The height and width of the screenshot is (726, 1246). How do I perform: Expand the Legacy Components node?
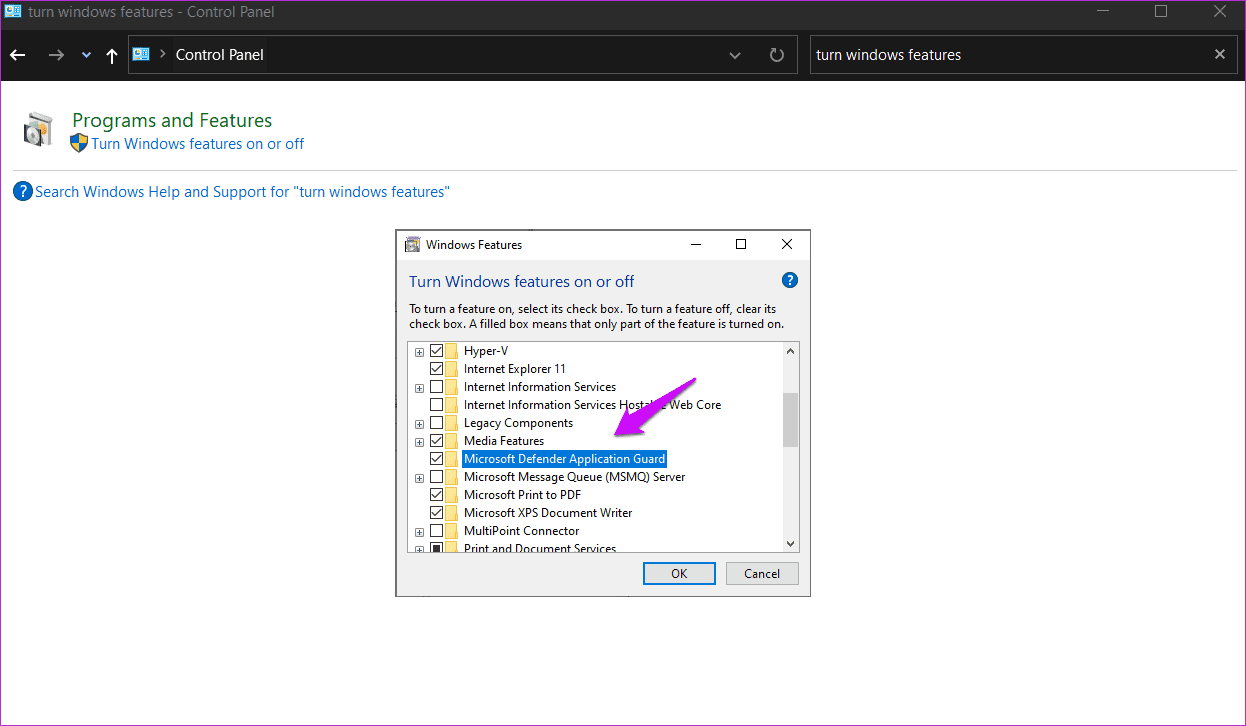pos(420,424)
